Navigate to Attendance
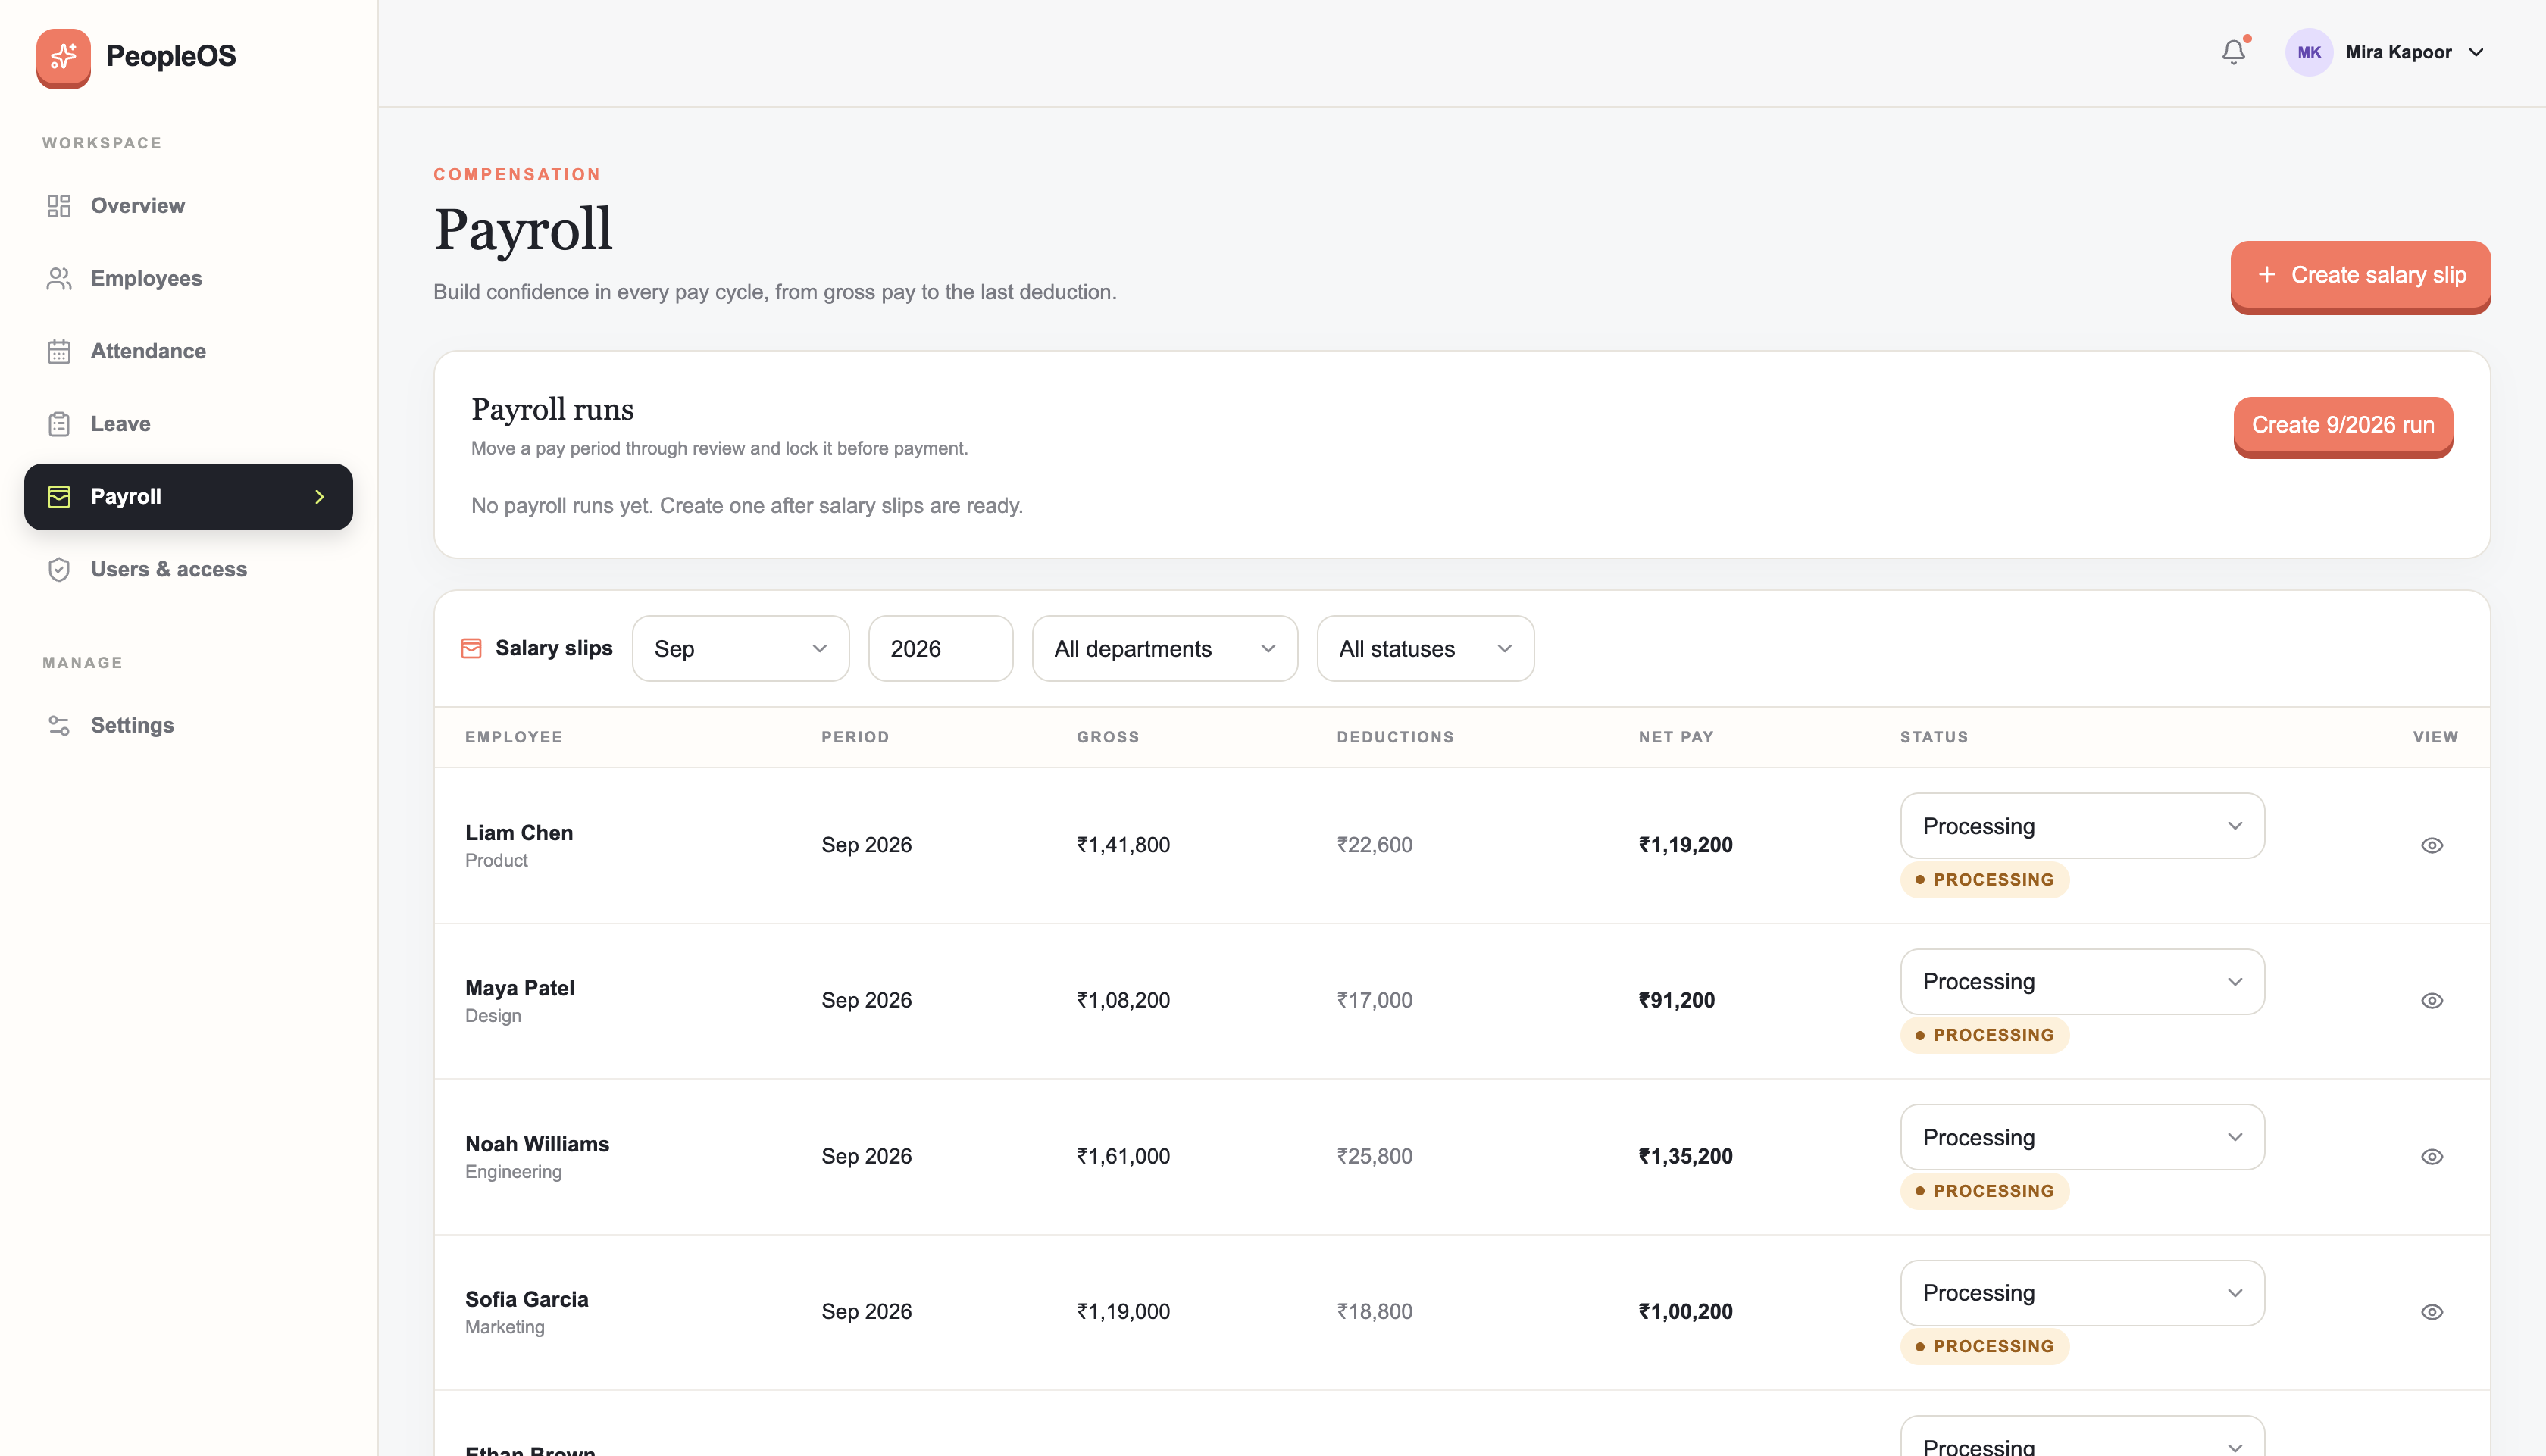 click(x=188, y=351)
